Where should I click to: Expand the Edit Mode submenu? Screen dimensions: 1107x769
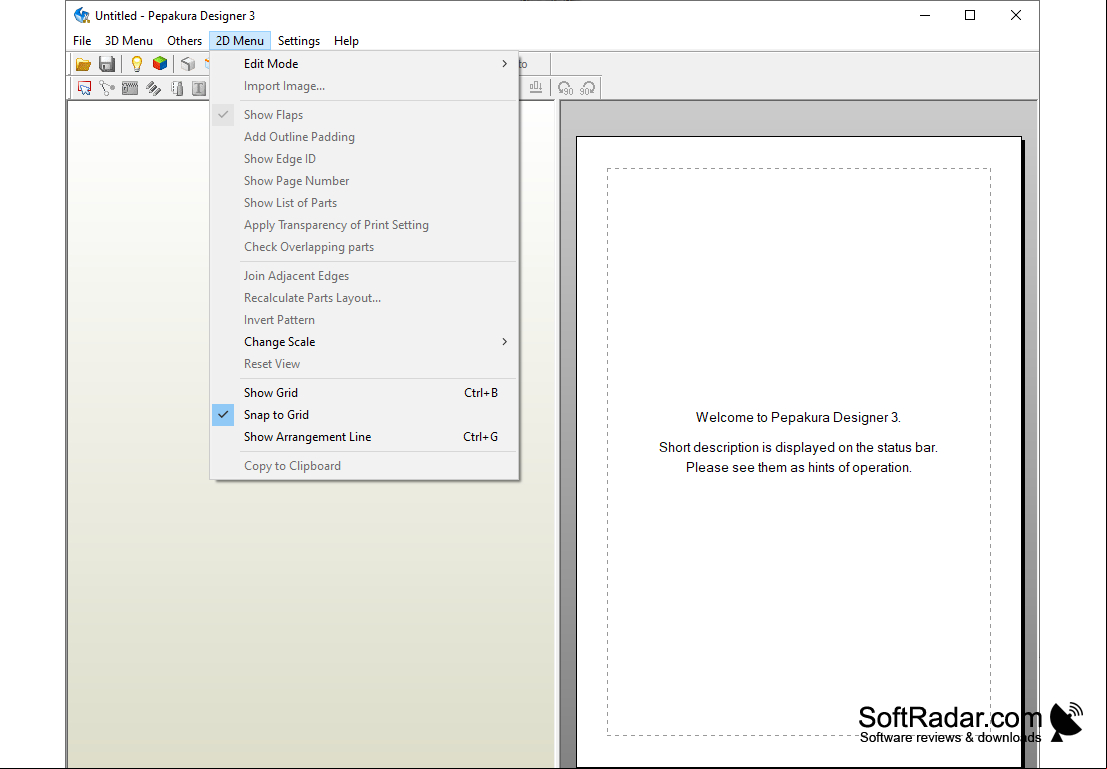(x=364, y=64)
